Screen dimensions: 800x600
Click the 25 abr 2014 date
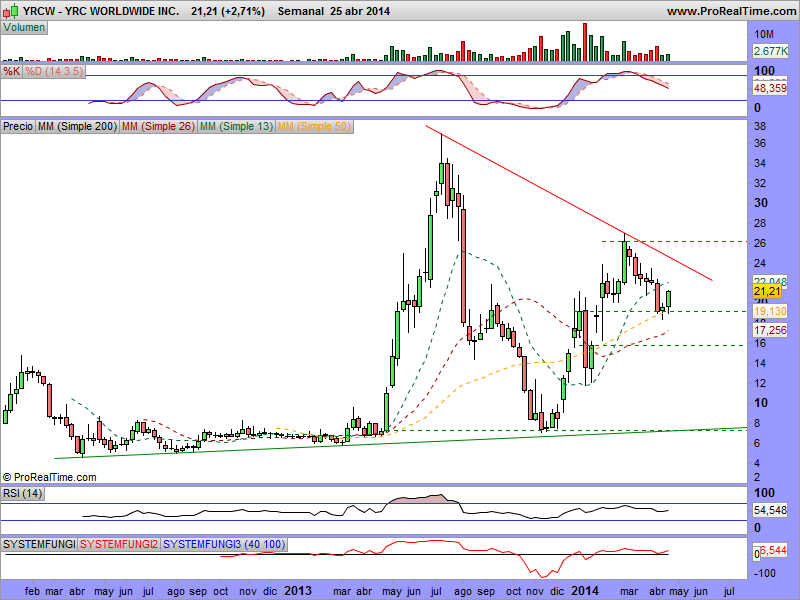pos(360,11)
